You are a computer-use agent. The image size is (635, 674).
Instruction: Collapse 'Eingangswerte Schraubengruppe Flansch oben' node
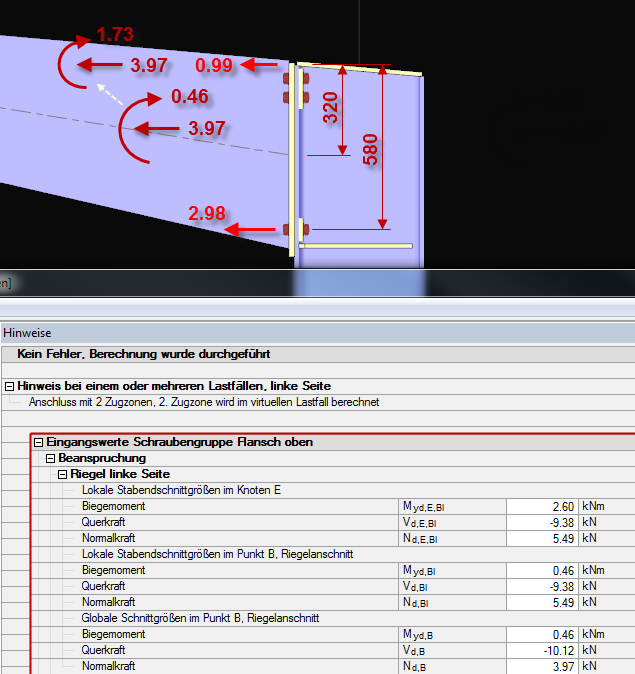[x=38, y=442]
